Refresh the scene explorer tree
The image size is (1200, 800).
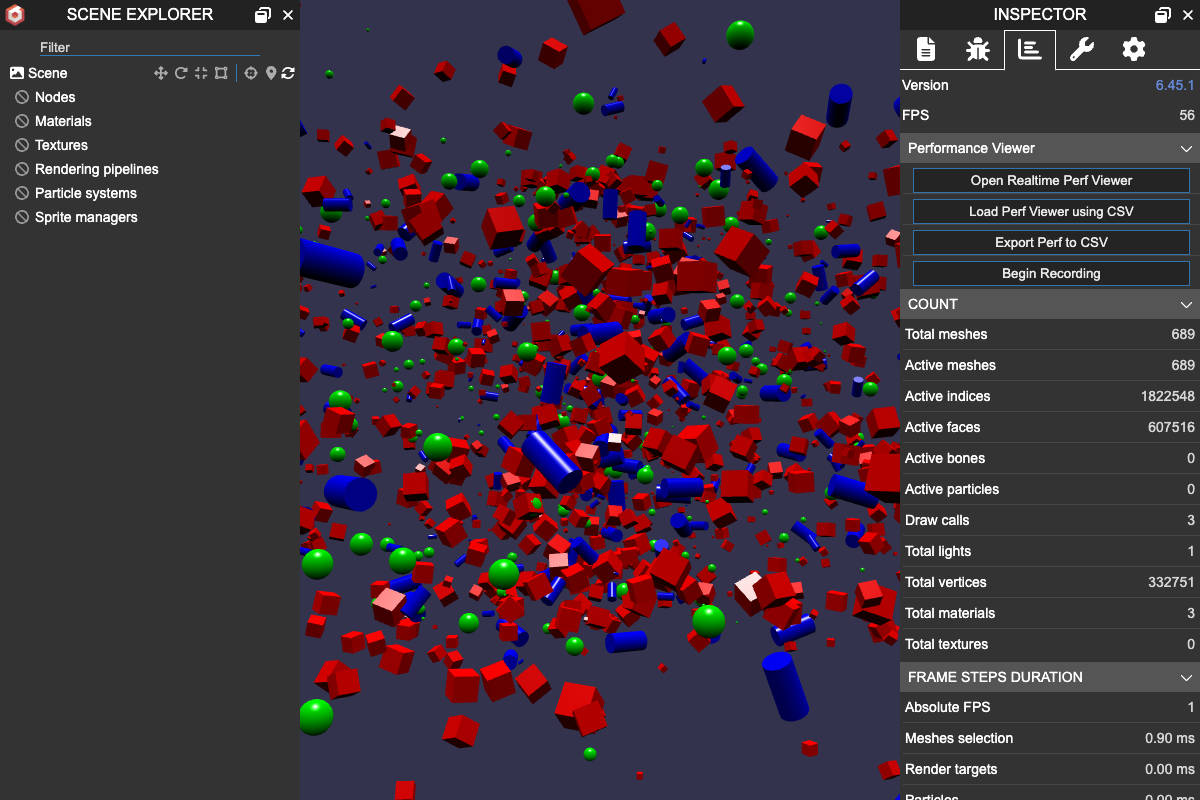coord(288,73)
